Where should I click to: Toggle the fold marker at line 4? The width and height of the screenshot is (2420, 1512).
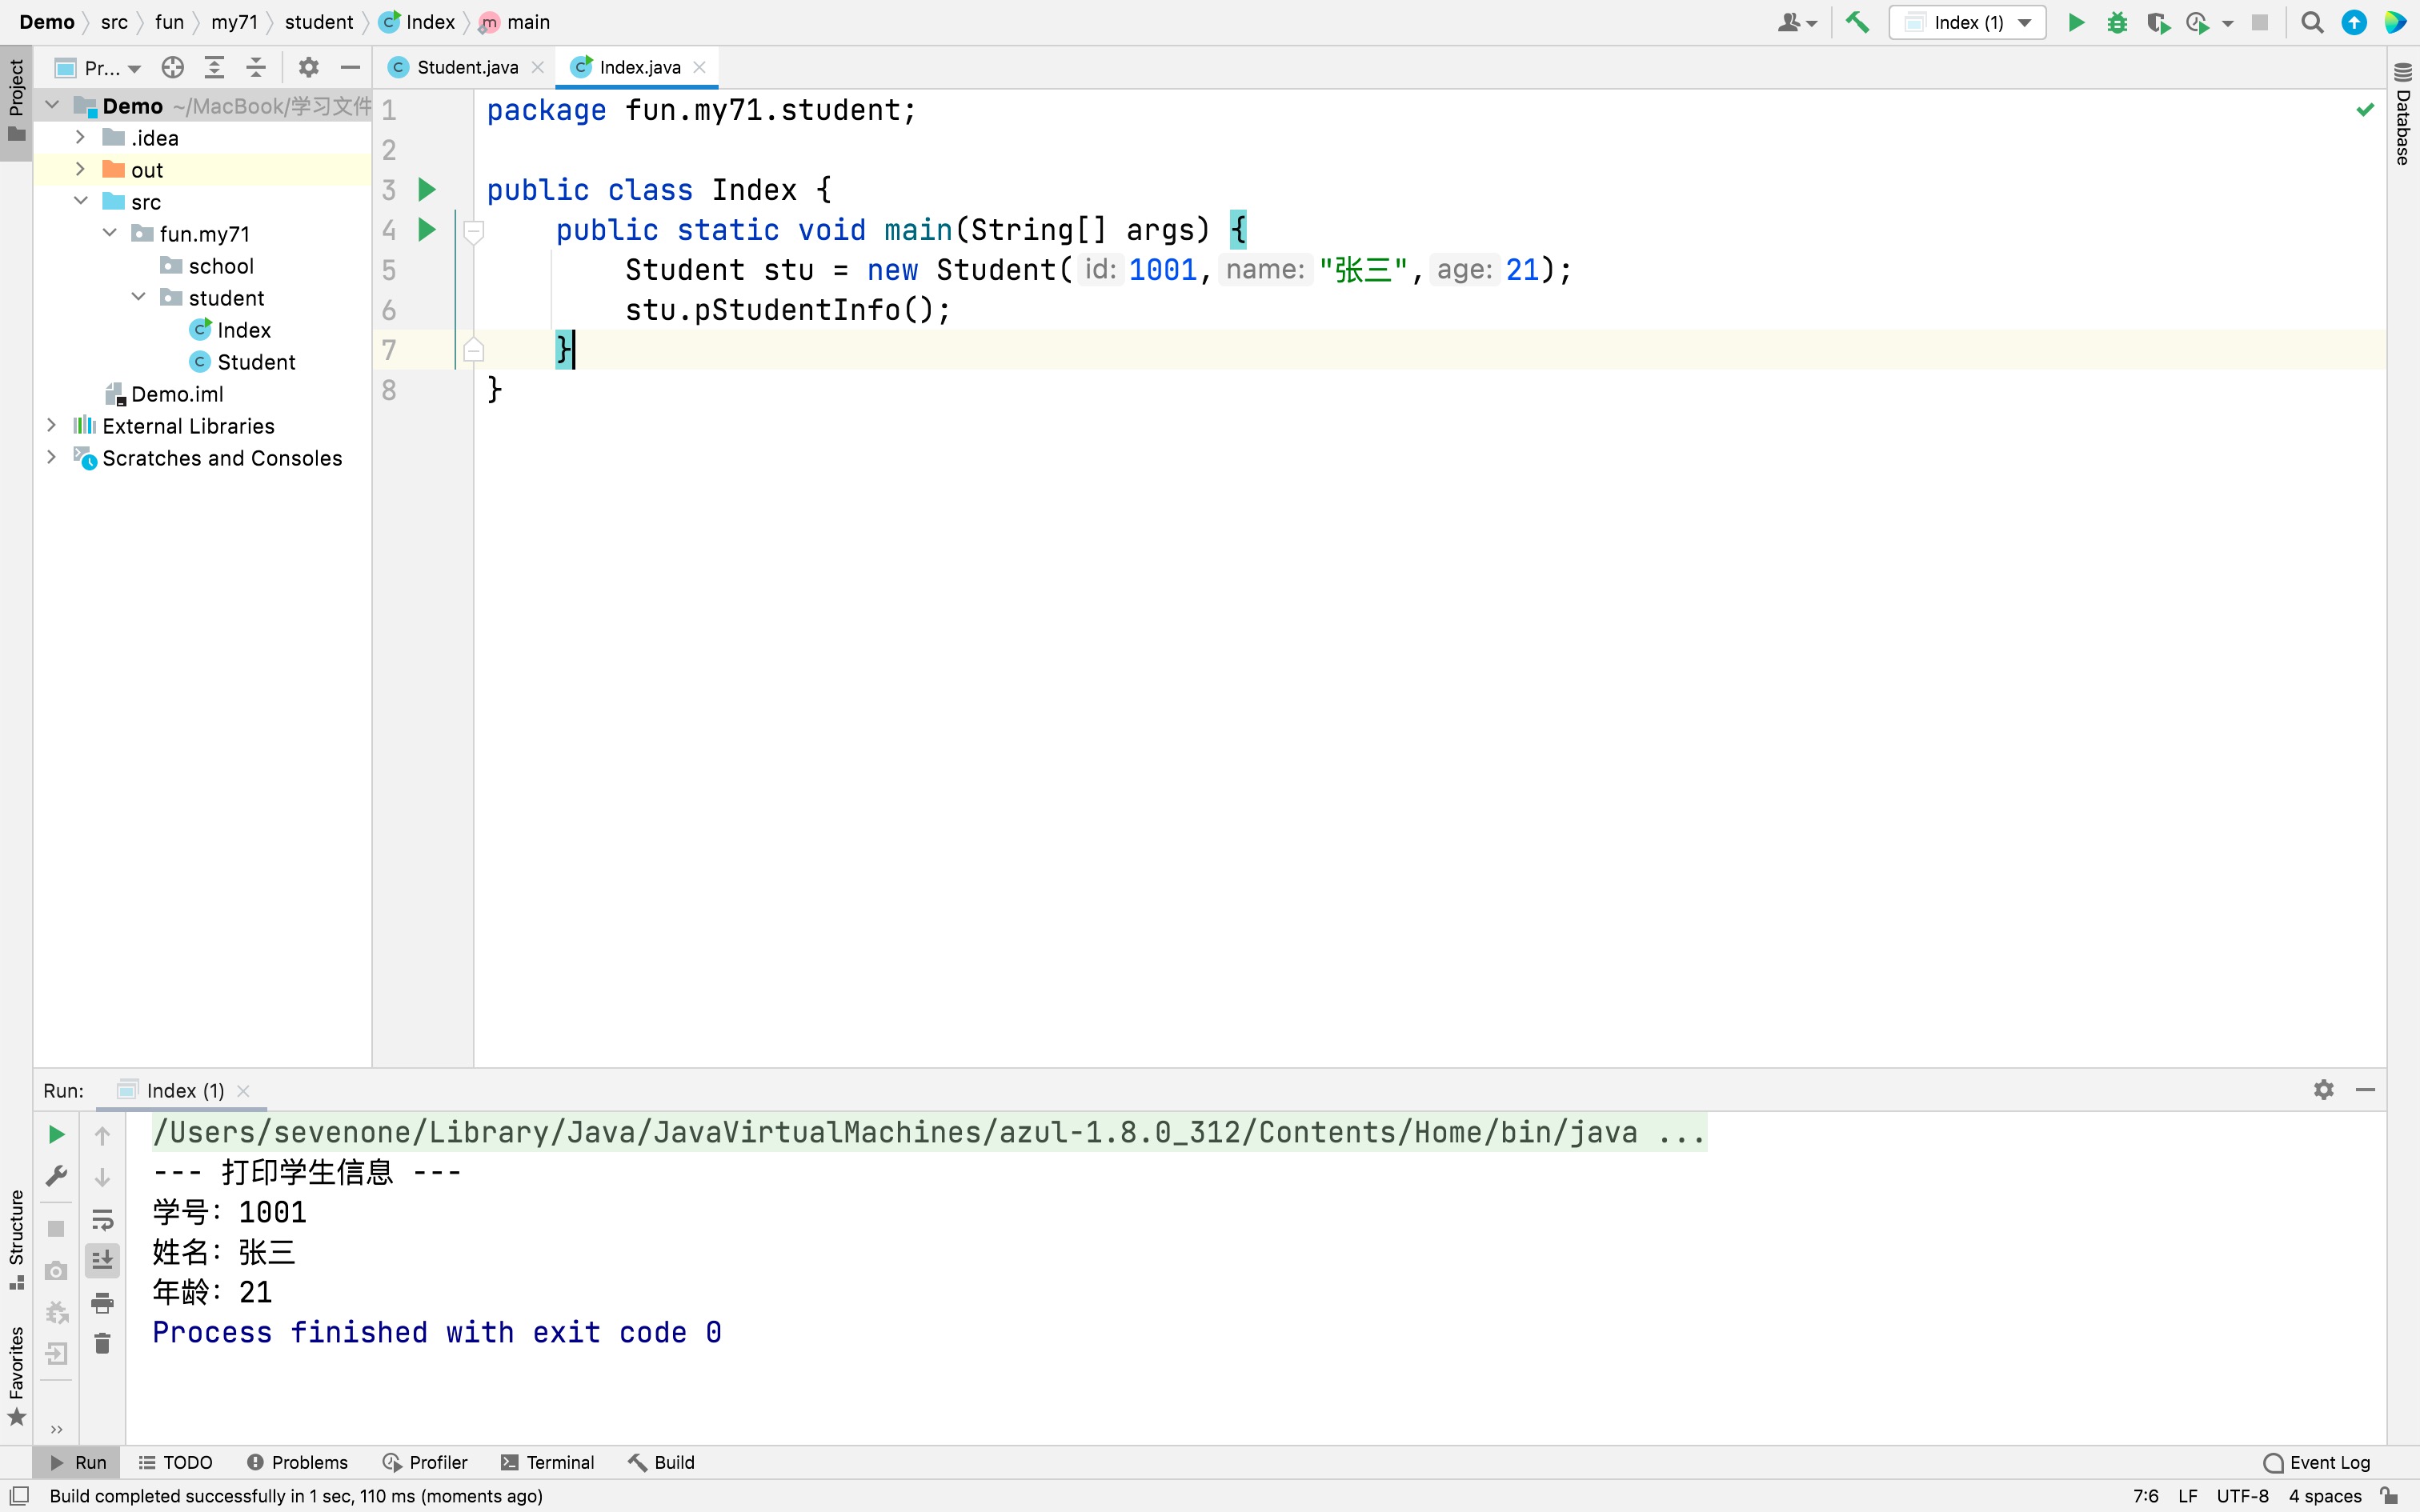[474, 231]
